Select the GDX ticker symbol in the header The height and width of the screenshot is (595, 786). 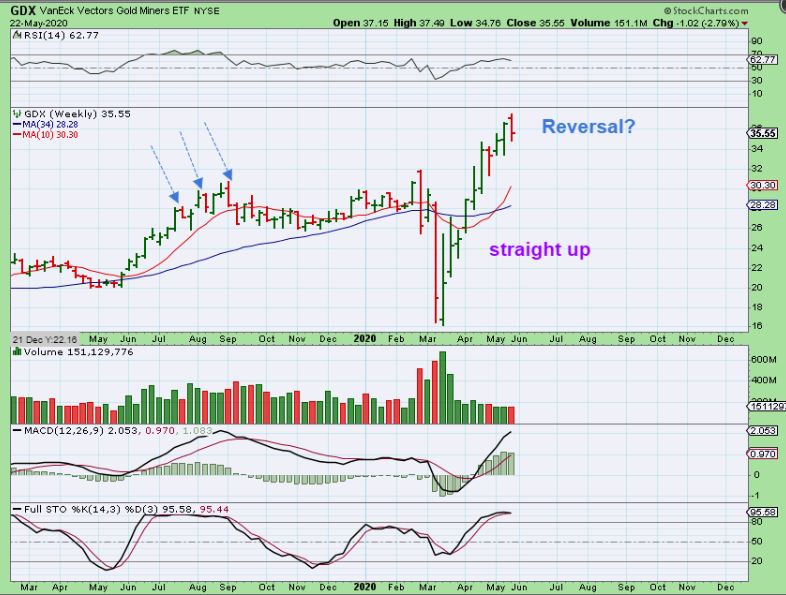pyautogui.click(x=23, y=10)
